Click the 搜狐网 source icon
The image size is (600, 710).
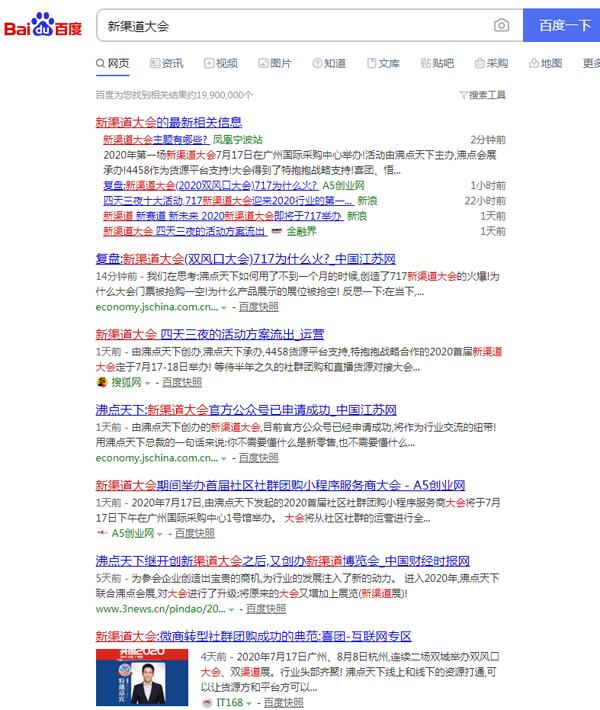pyautogui.click(x=102, y=382)
